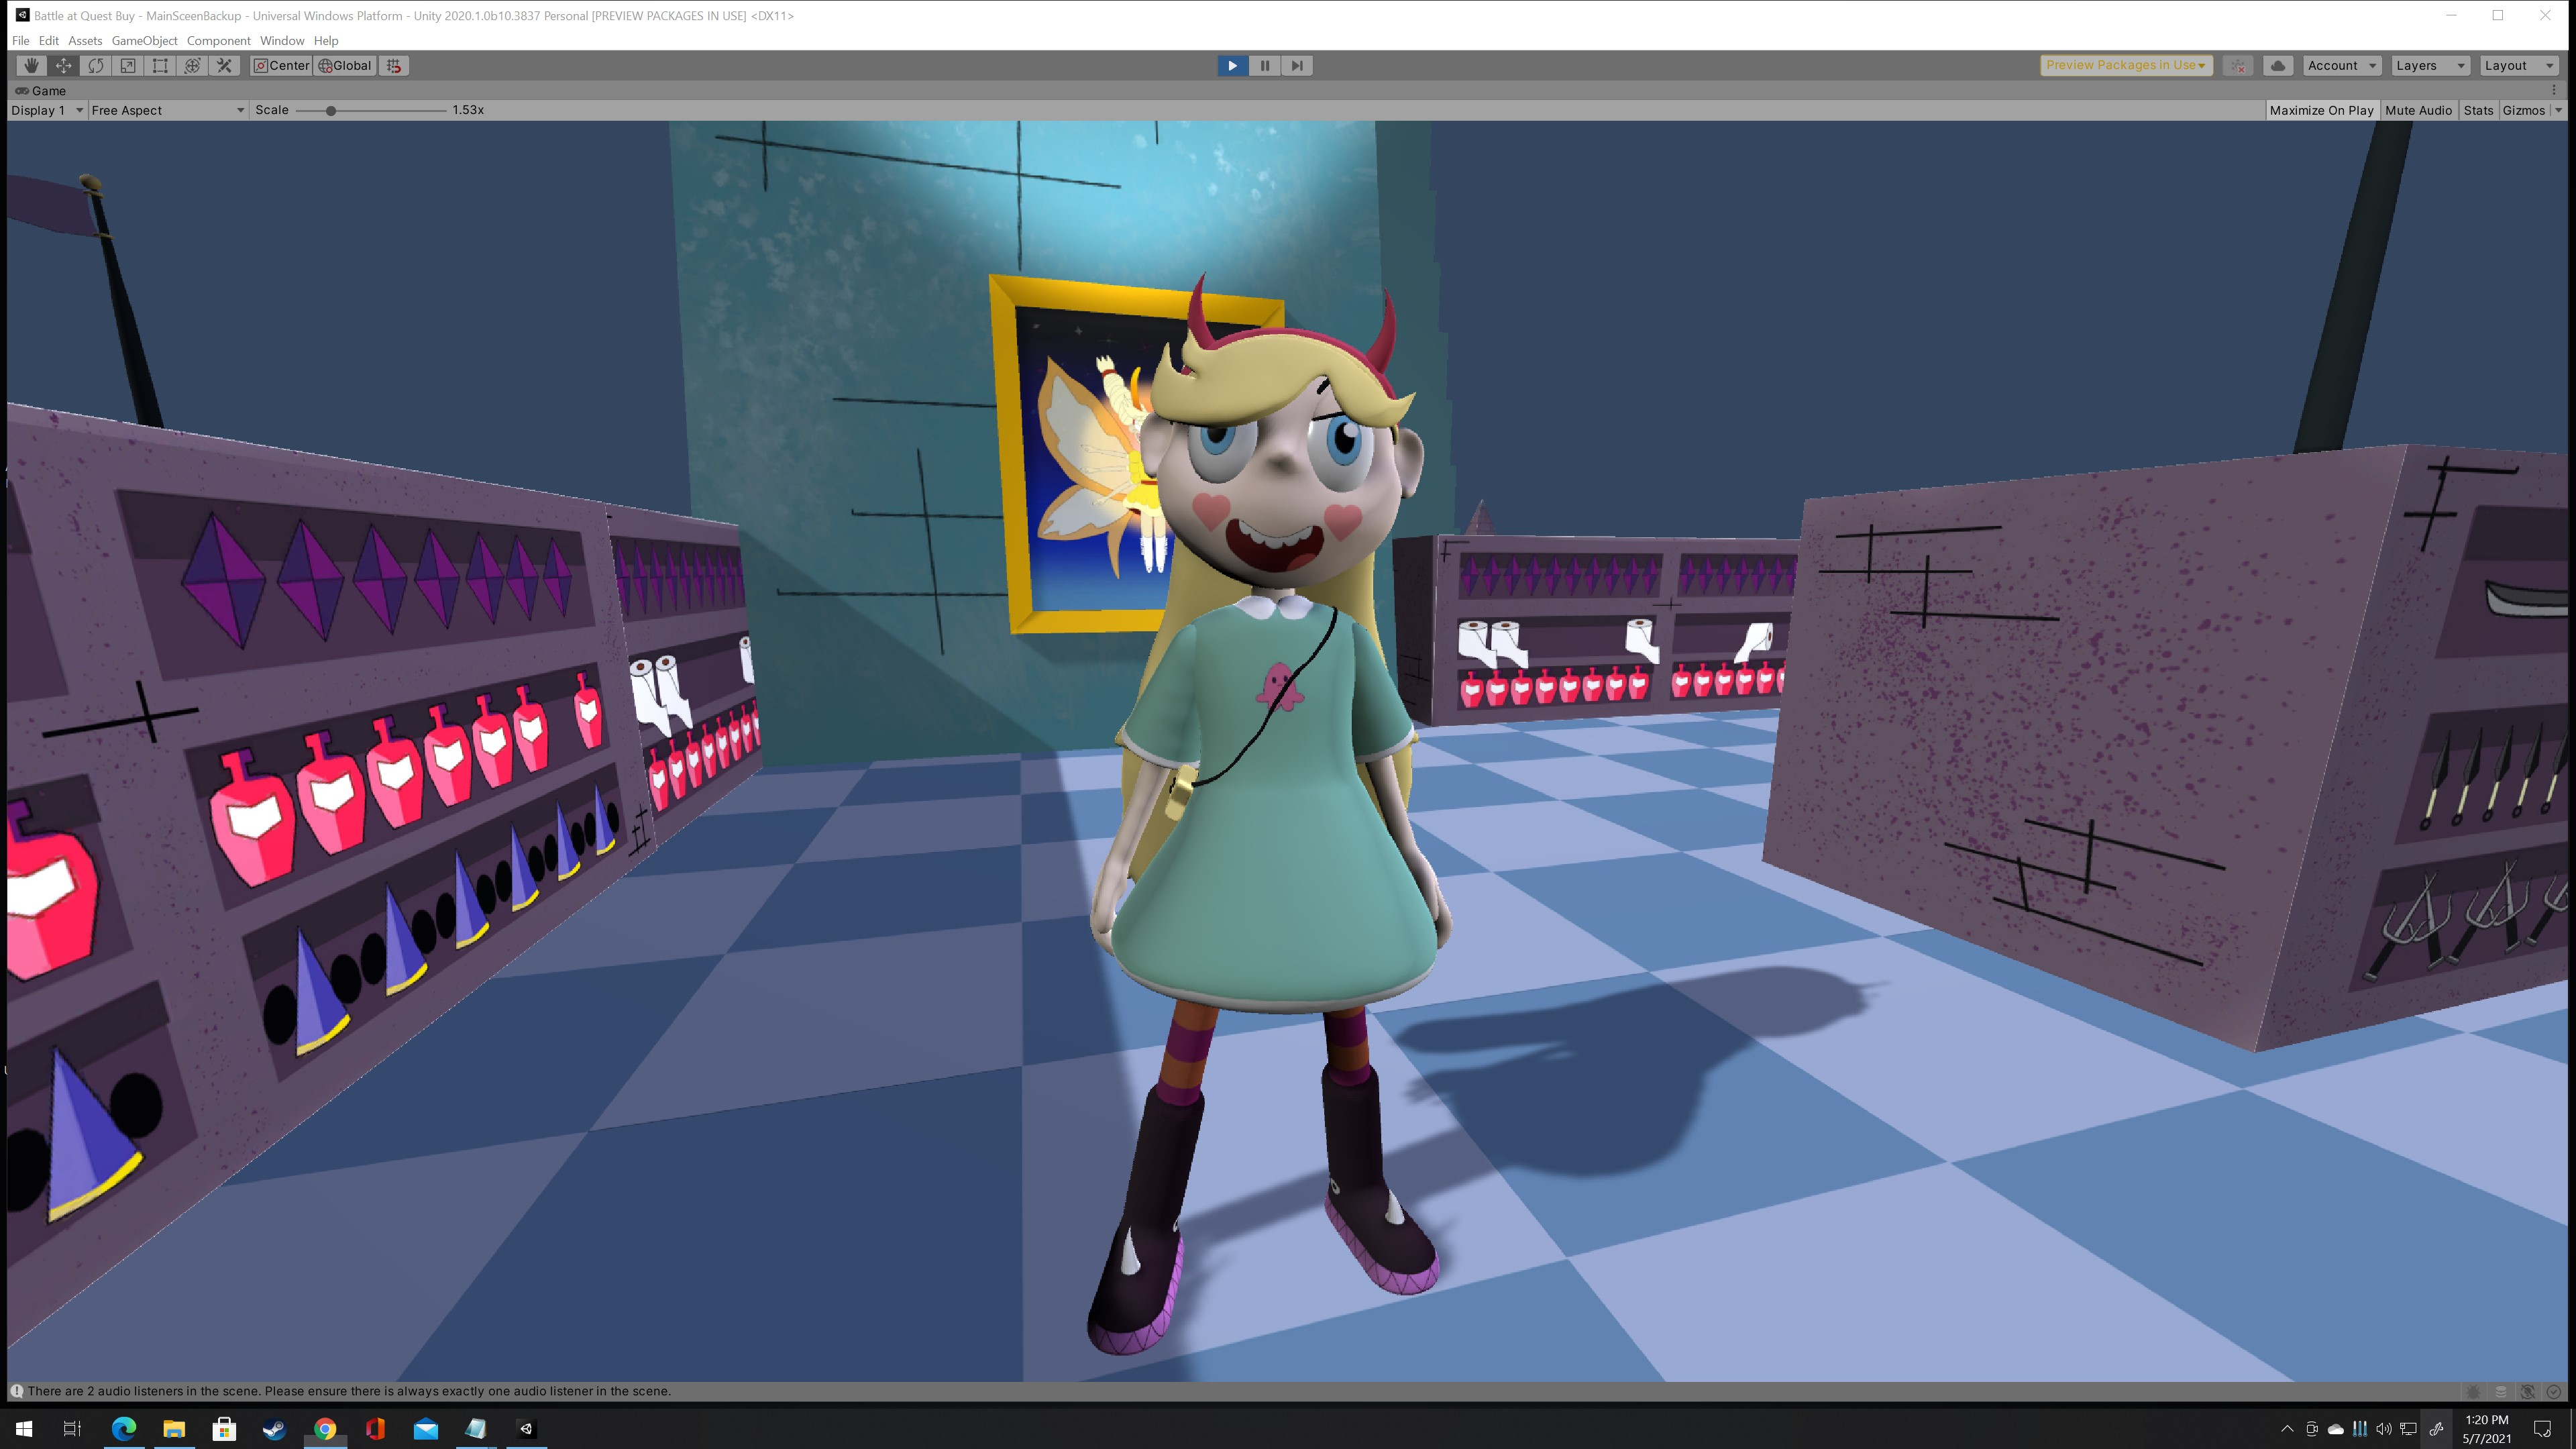Open the notification center
2576x1449 pixels.
[x=2543, y=1428]
